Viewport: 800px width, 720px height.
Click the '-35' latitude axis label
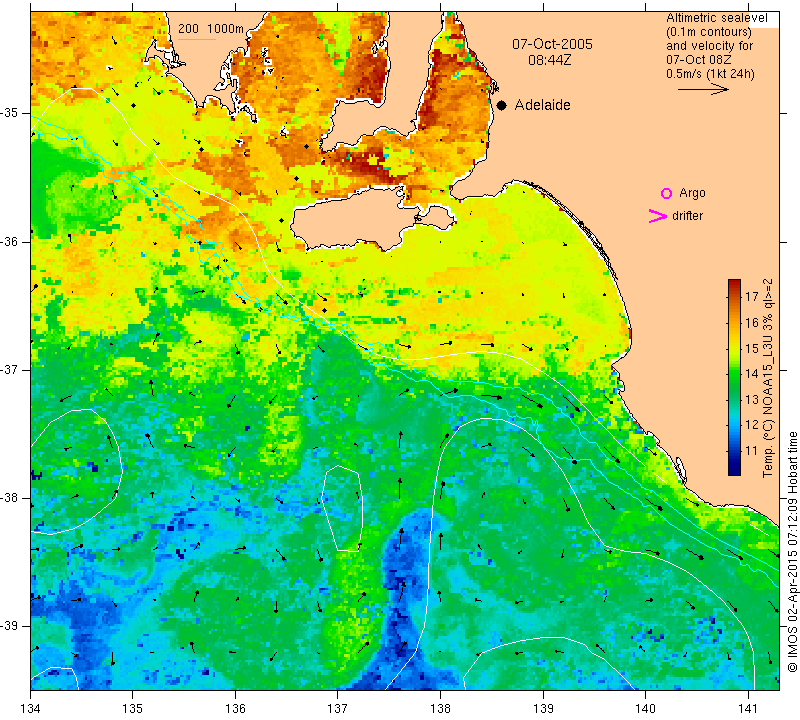9,113
